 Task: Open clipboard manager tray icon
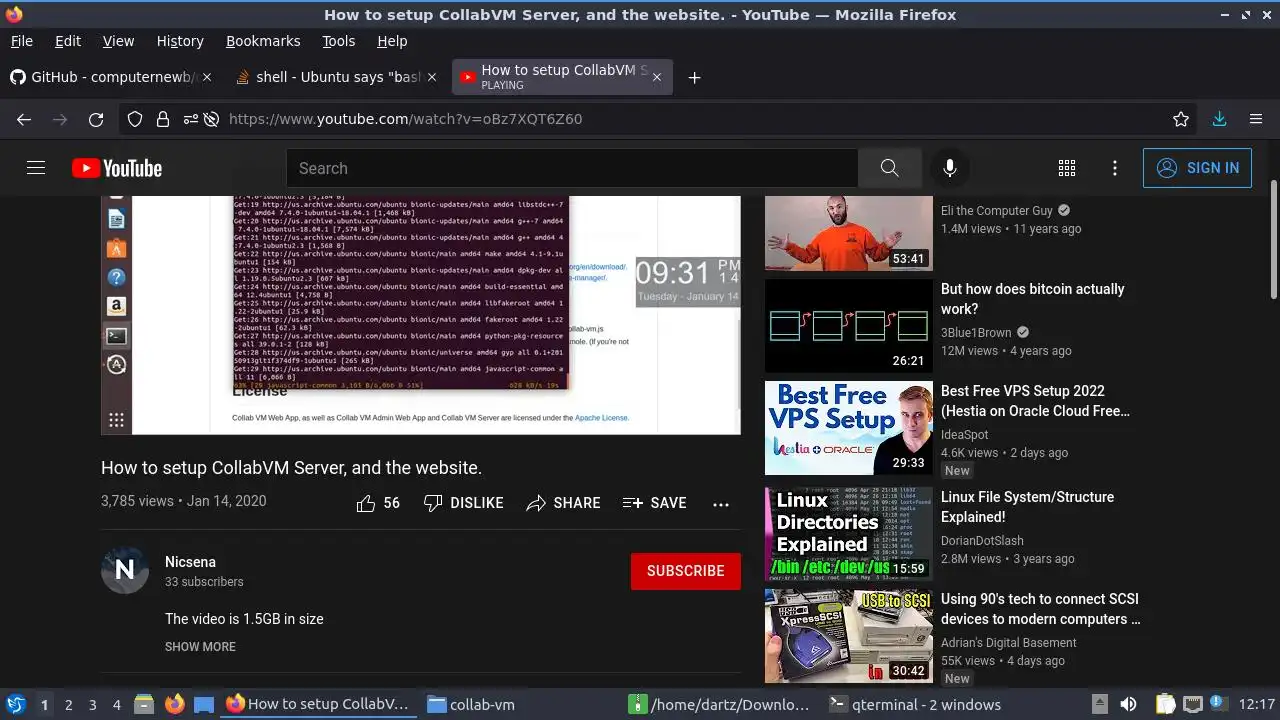[1165, 704]
